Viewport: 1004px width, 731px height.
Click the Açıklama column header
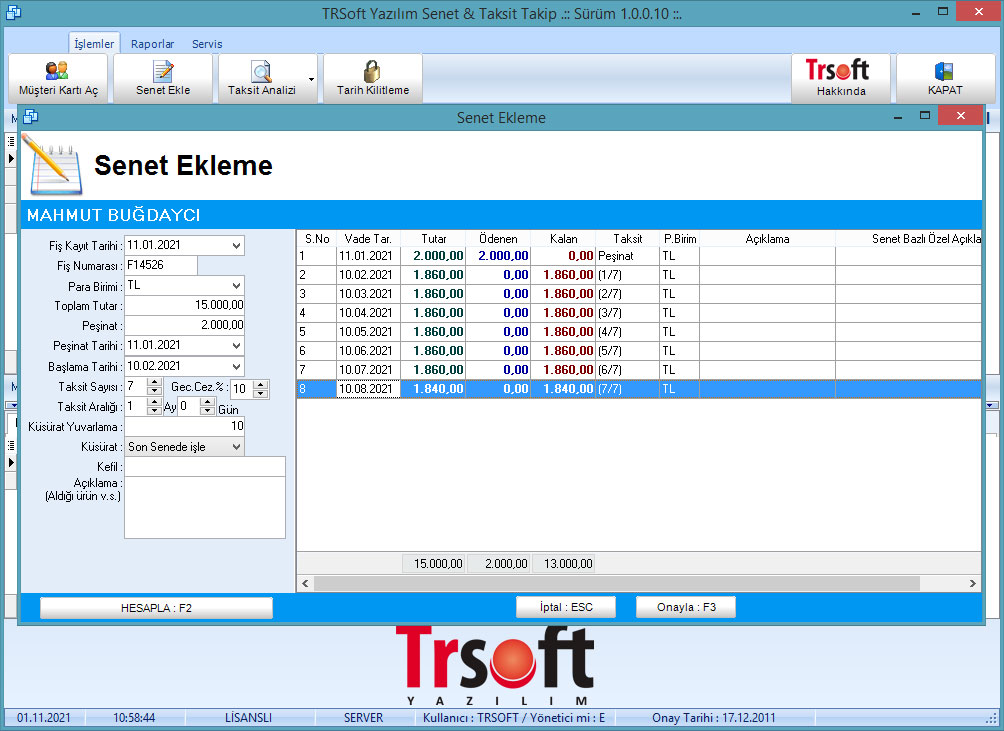(767, 239)
